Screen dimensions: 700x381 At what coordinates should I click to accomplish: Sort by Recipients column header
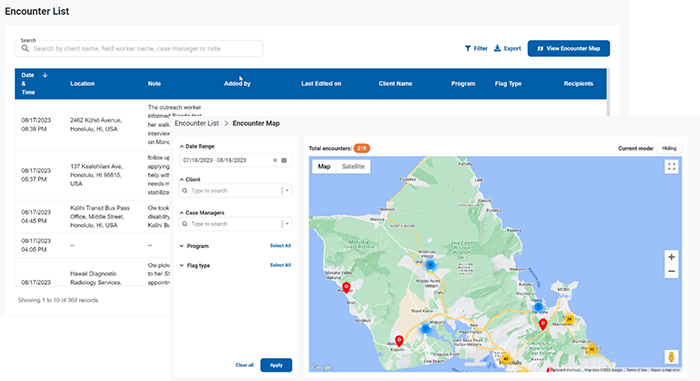[578, 84]
